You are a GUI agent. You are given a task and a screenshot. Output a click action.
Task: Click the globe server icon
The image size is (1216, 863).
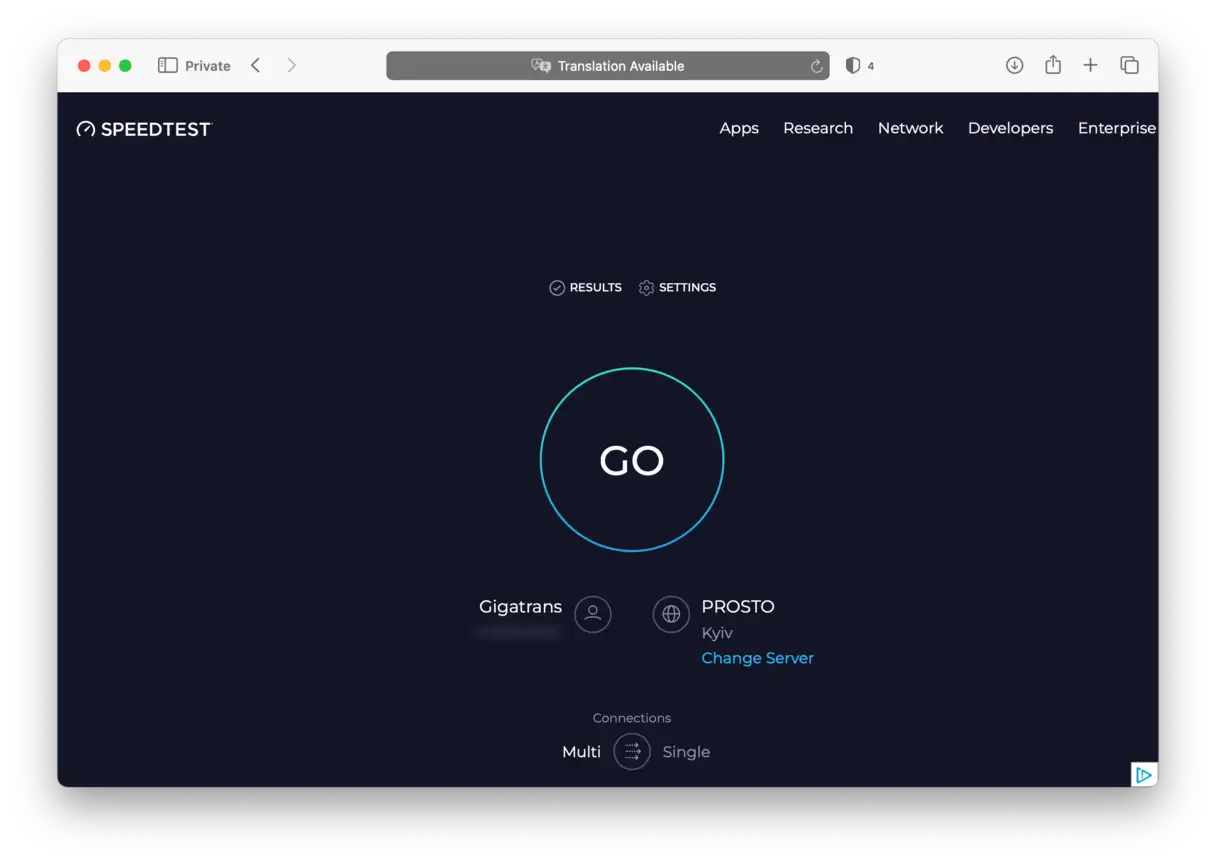pos(671,614)
